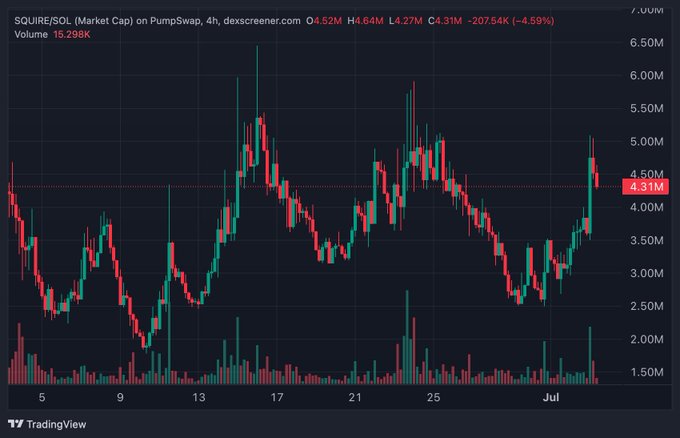Click date label 13 on time axis

[199, 397]
